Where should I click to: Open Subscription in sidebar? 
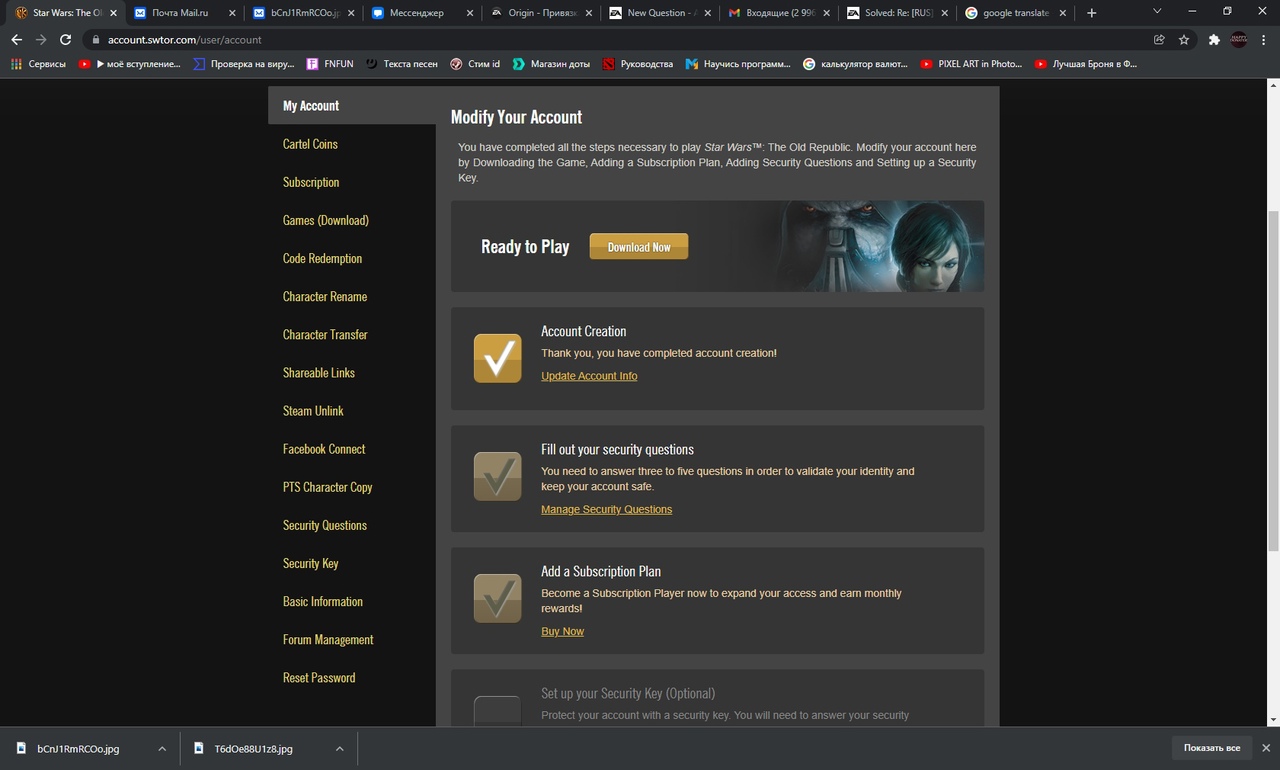[311, 182]
